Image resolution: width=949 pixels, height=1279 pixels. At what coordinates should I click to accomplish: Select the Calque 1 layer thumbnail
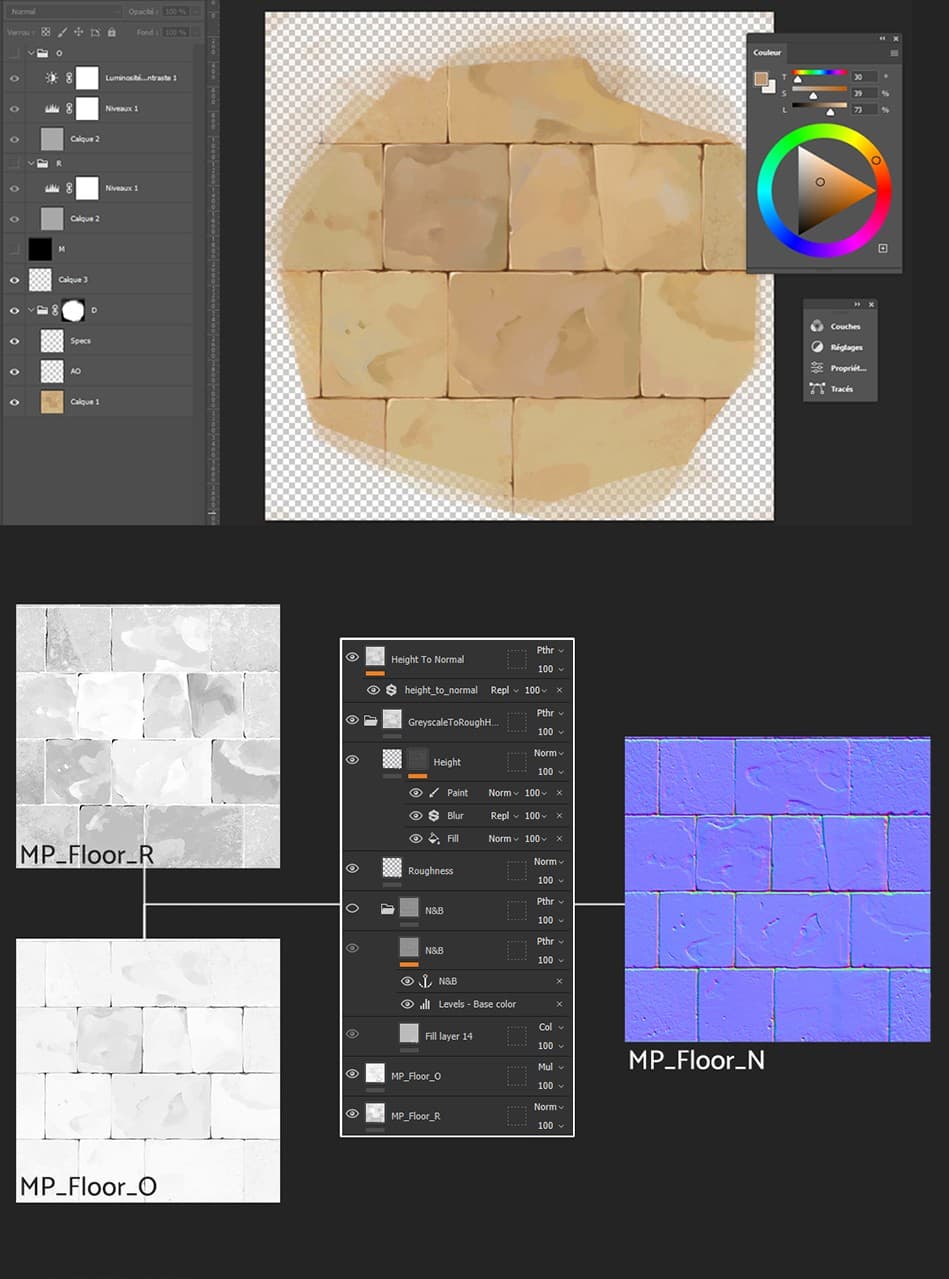point(51,402)
